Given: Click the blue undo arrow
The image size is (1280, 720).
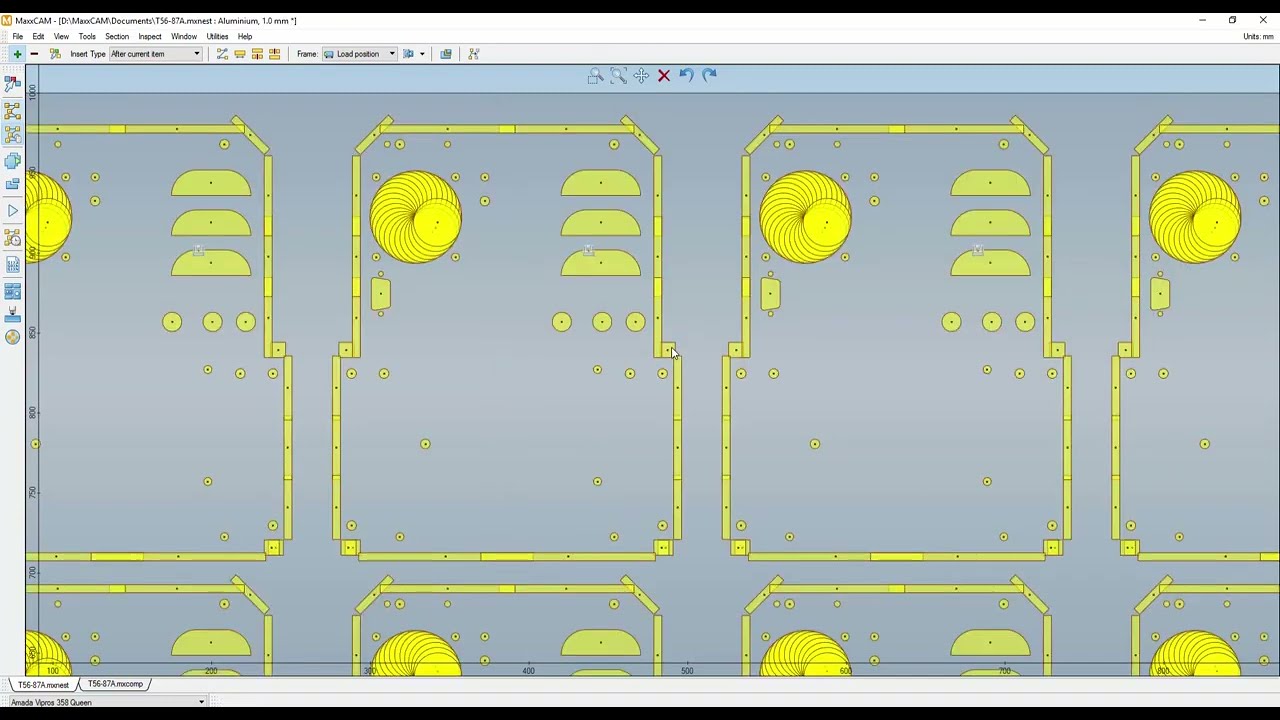Looking at the screenshot, I should 686,75.
